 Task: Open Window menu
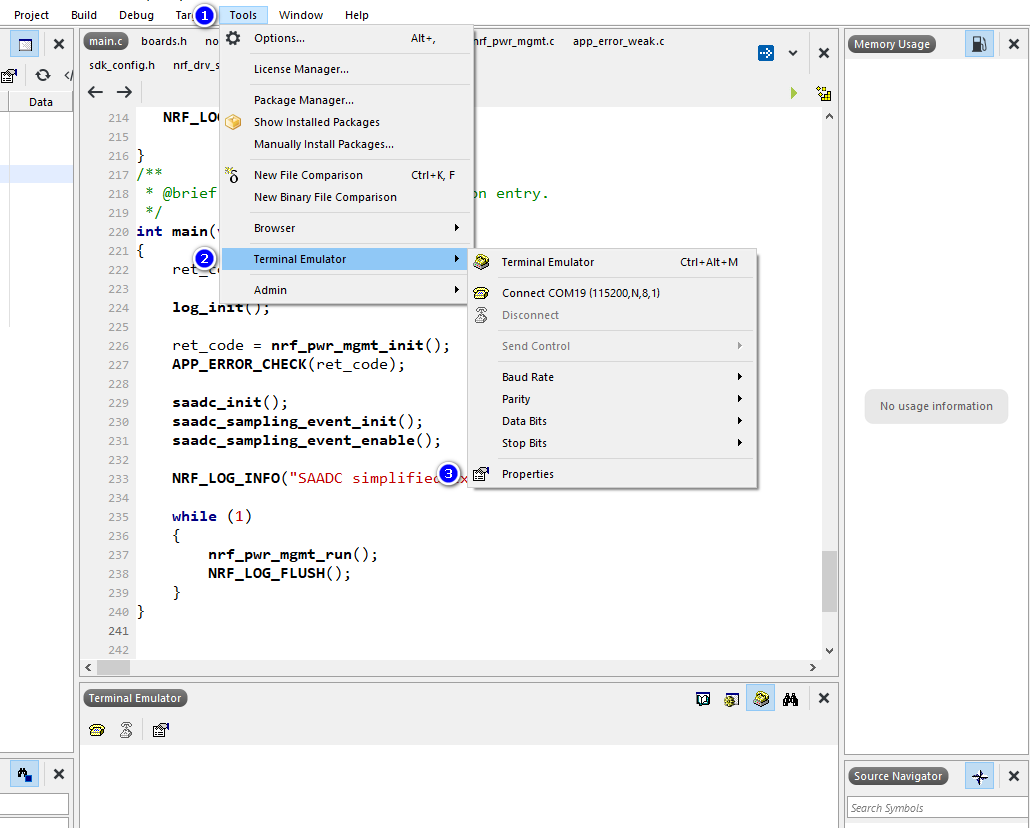click(301, 15)
